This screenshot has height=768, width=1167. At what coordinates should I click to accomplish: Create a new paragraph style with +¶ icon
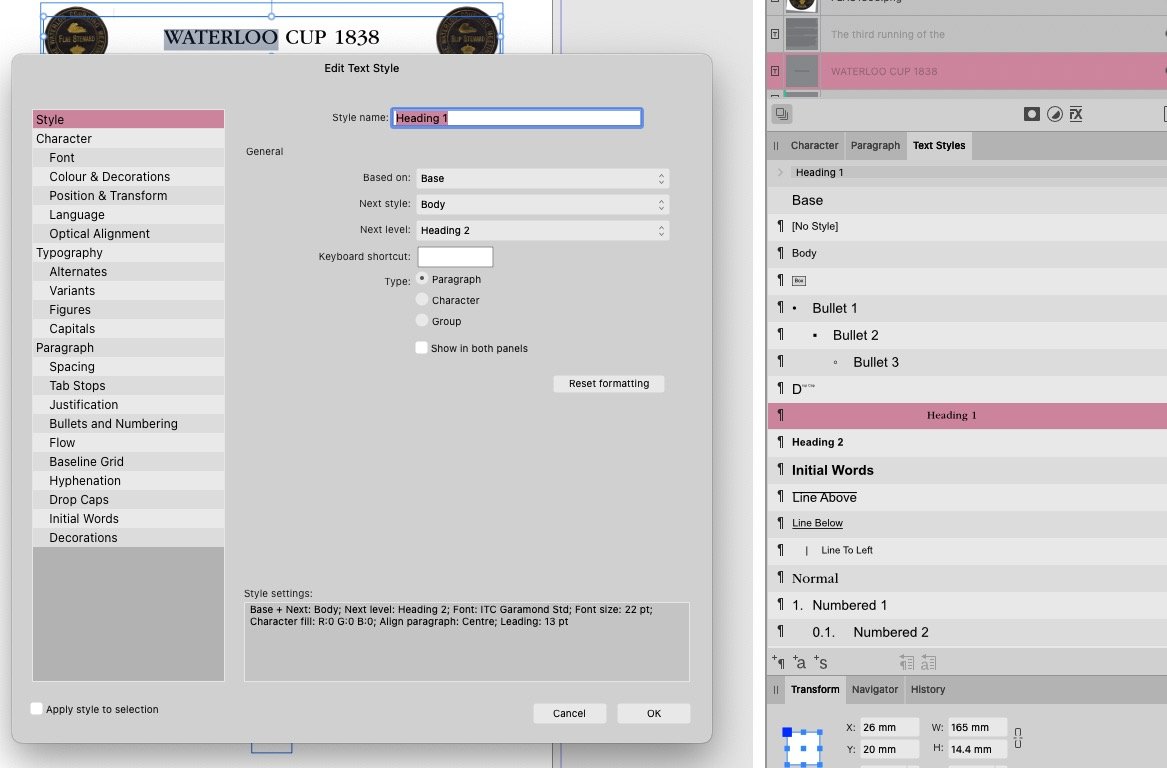pyautogui.click(x=779, y=662)
